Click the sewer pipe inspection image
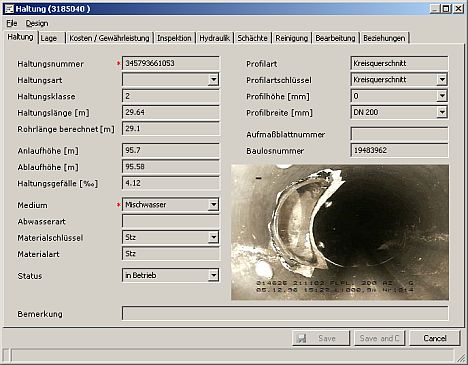 [x=340, y=232]
